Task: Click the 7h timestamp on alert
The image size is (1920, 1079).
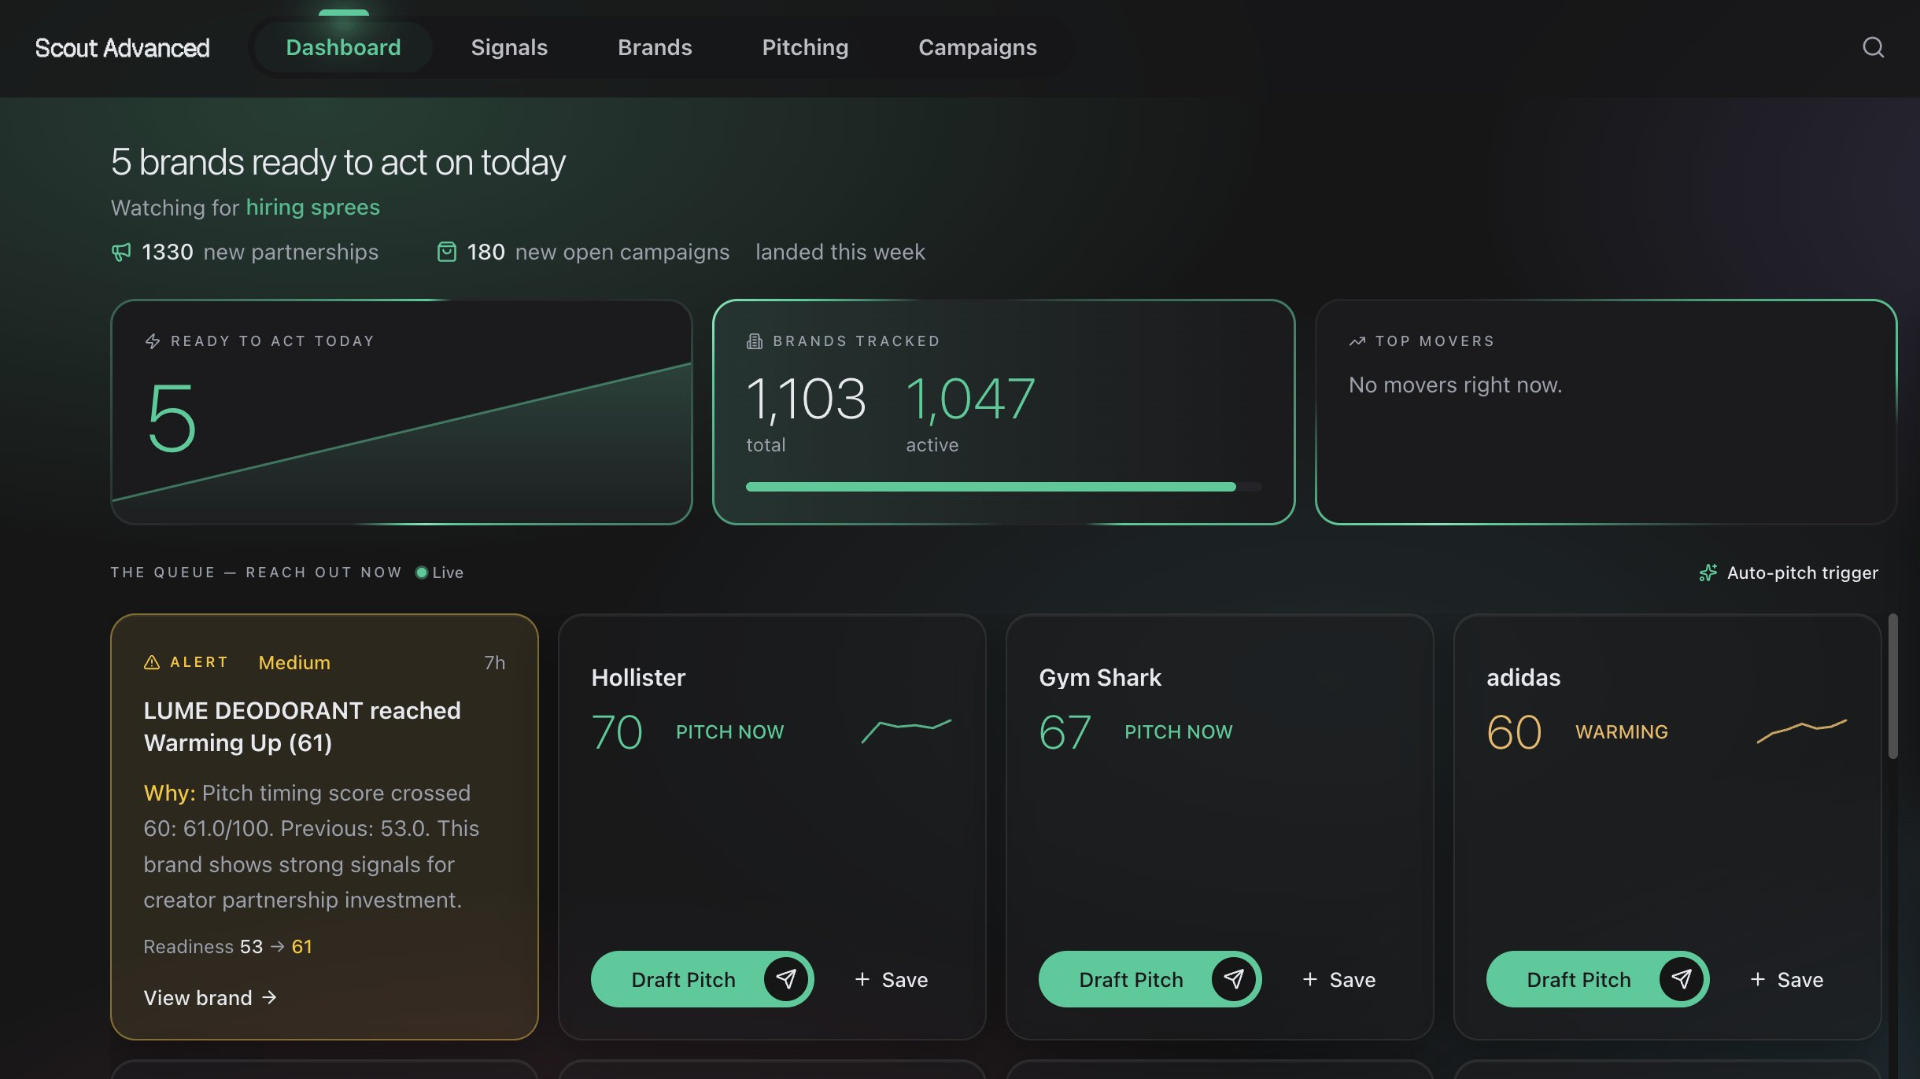Action: (495, 662)
